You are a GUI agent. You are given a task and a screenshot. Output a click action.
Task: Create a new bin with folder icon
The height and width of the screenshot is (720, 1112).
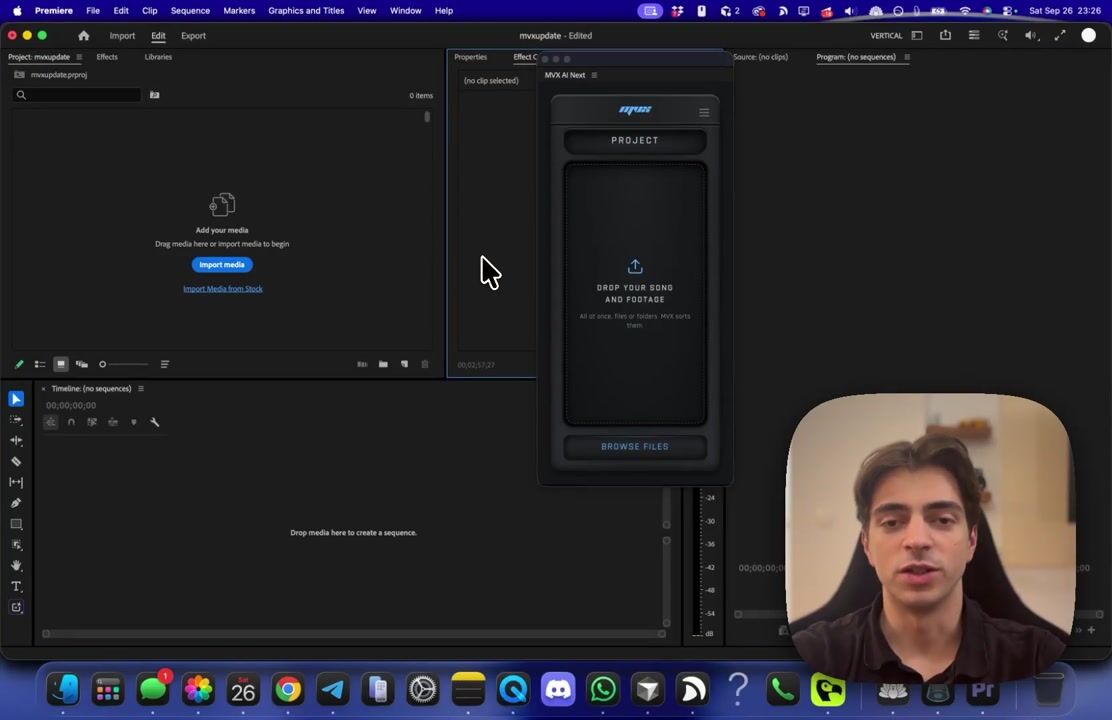pyautogui.click(x=383, y=364)
